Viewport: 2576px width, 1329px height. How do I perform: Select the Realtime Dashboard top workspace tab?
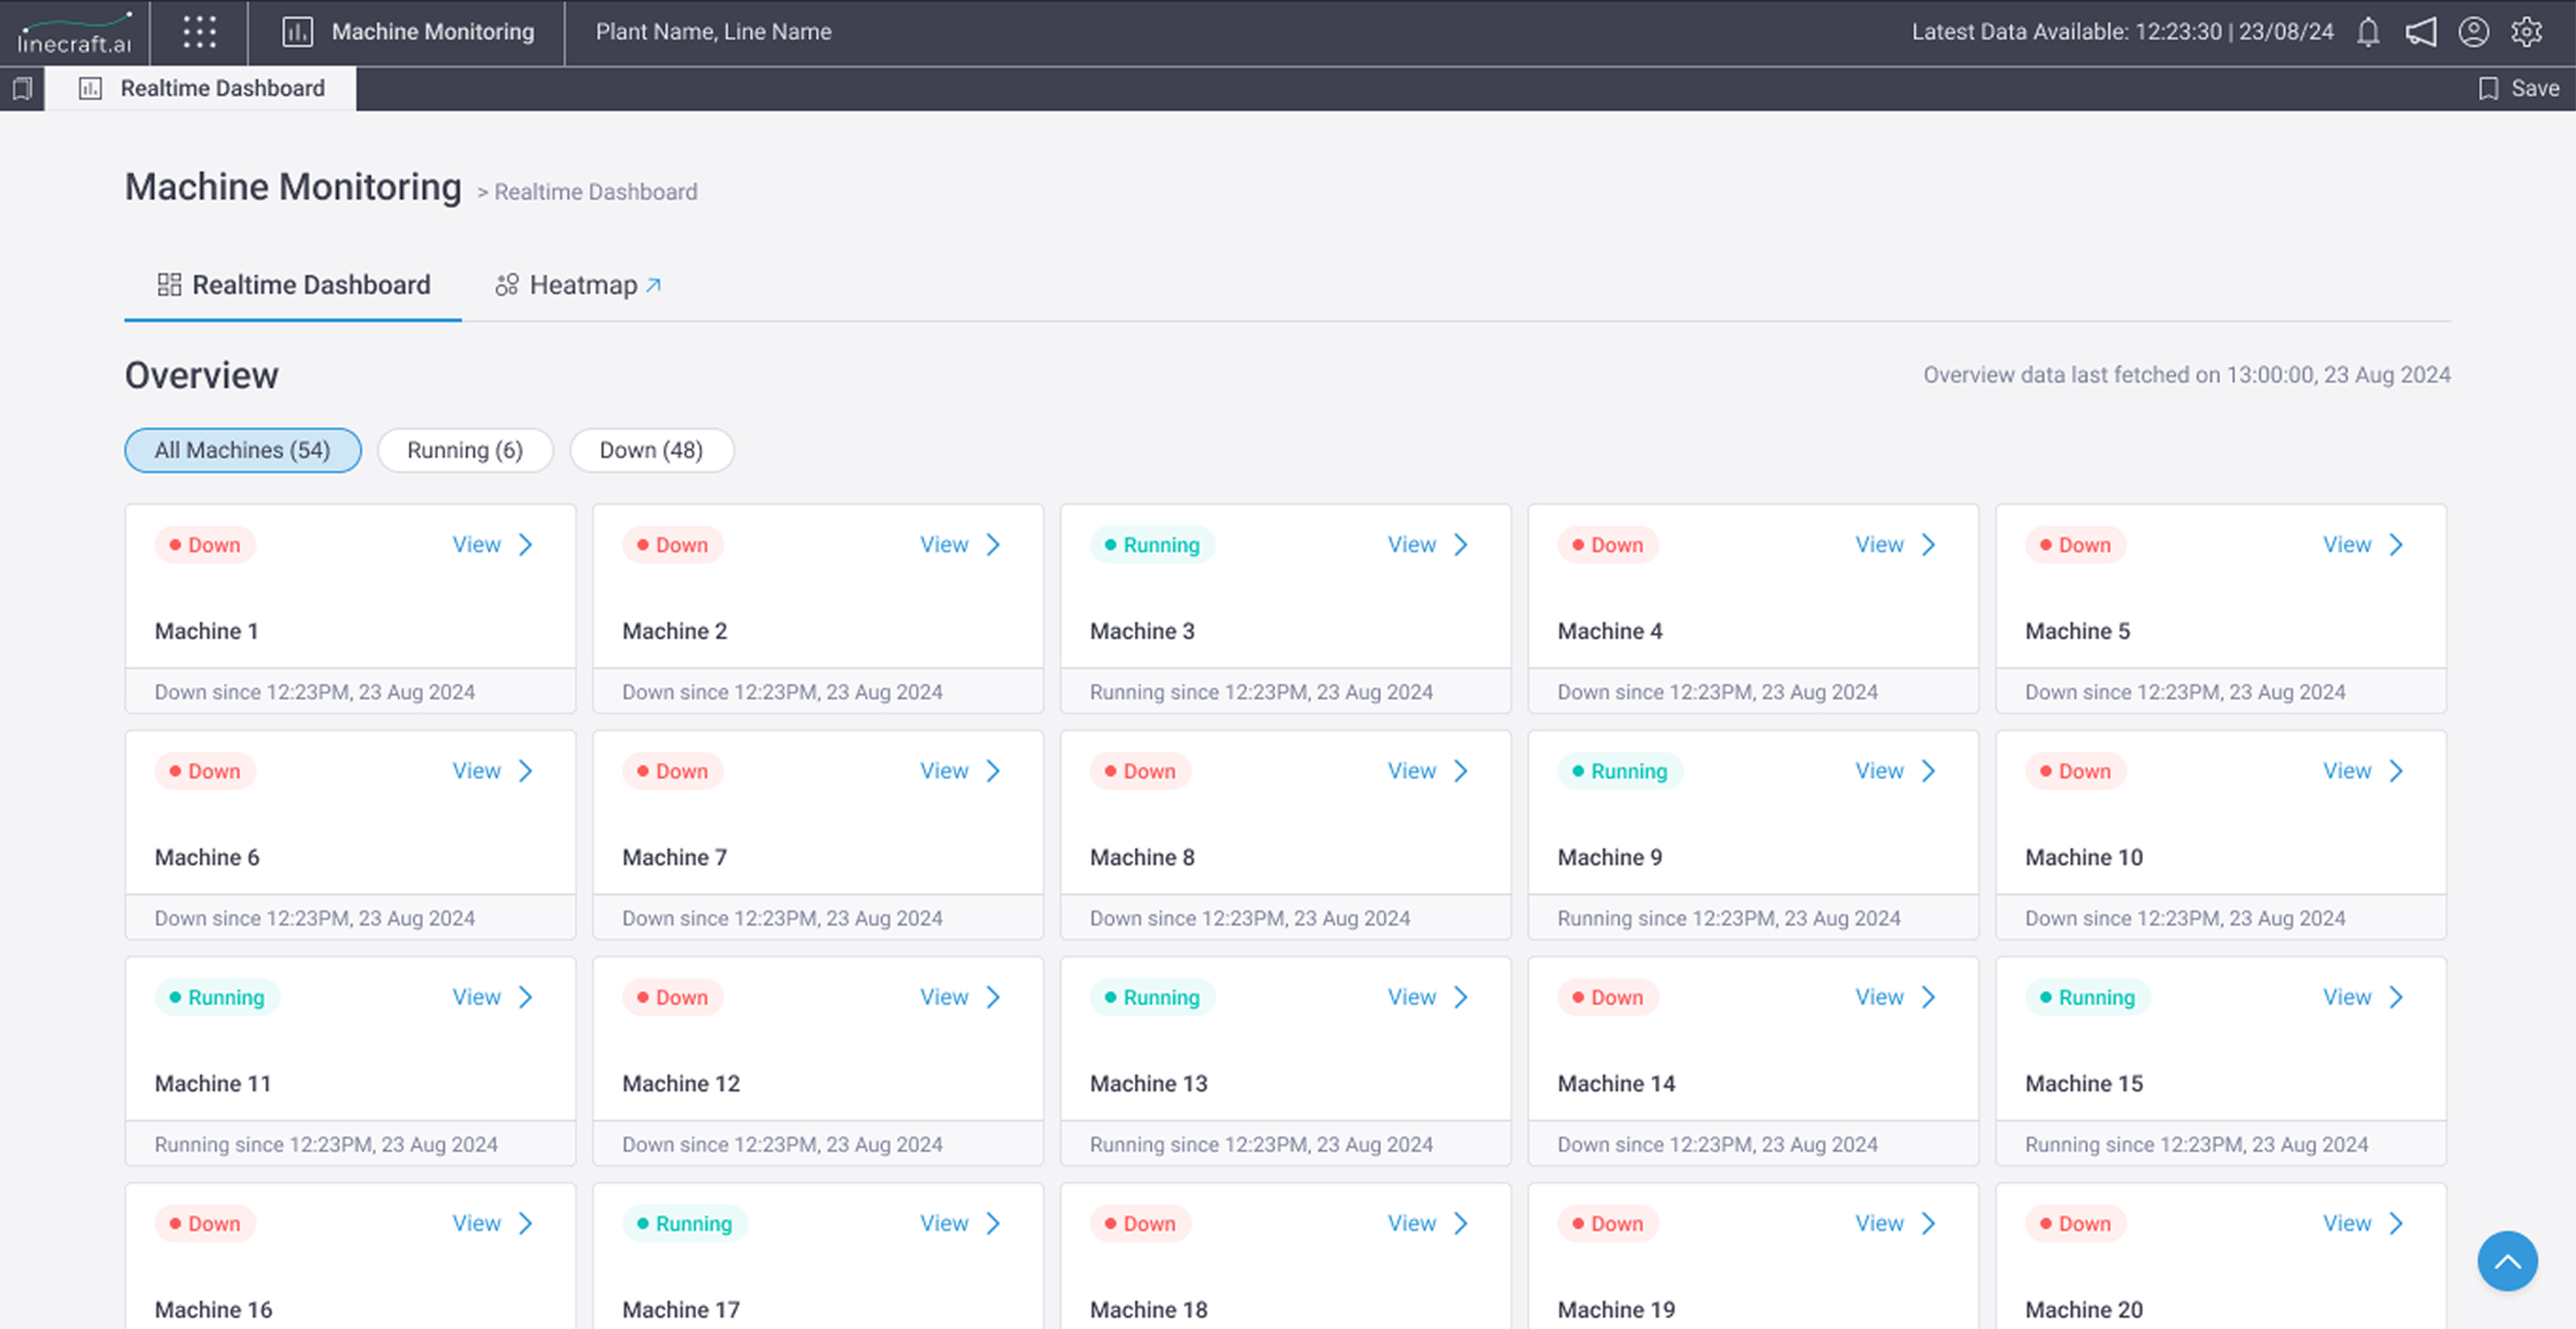pyautogui.click(x=201, y=88)
